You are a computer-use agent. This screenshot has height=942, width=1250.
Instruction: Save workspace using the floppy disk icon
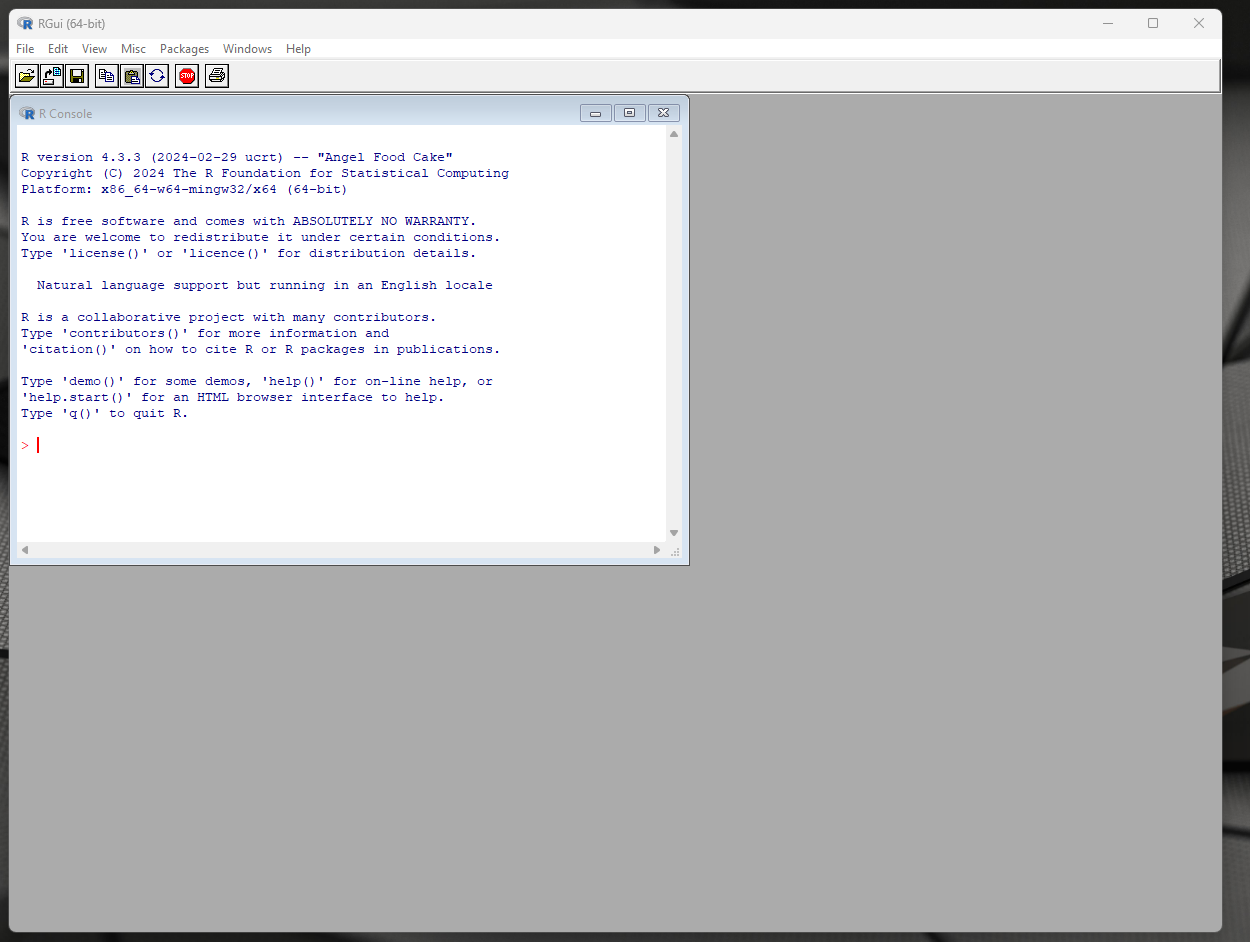click(77, 75)
